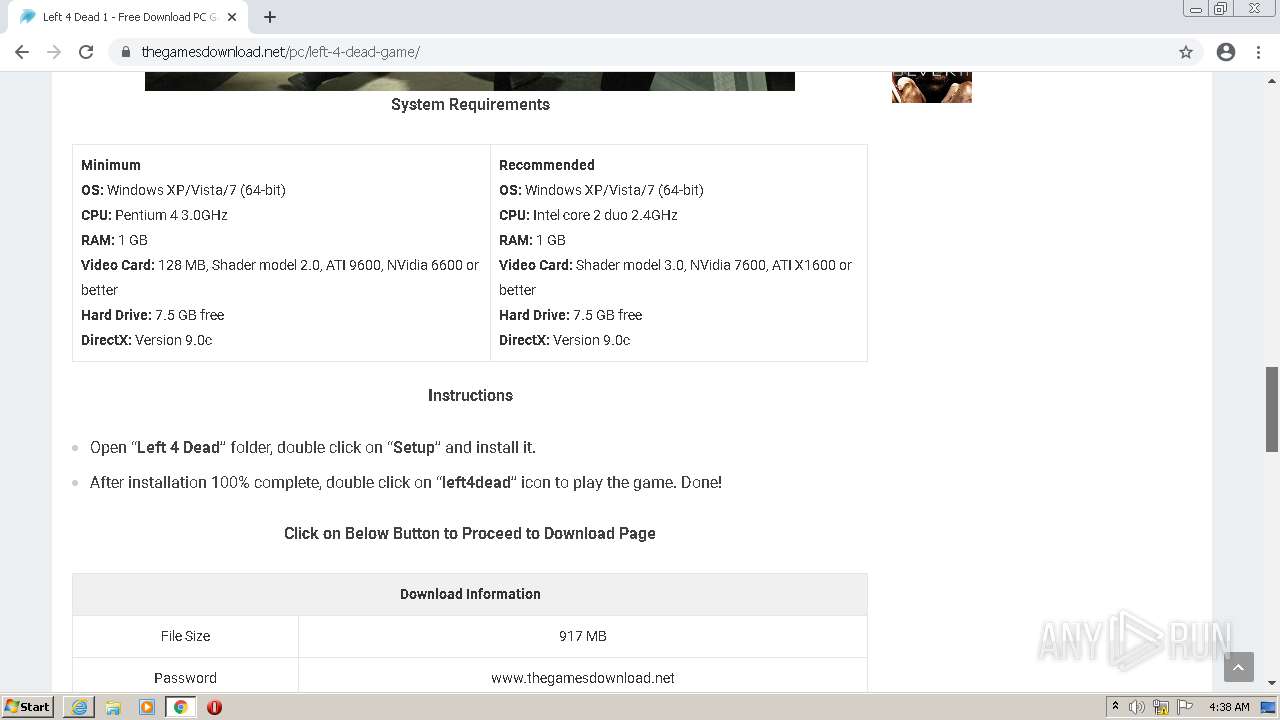Go back to the previous page

(22, 52)
